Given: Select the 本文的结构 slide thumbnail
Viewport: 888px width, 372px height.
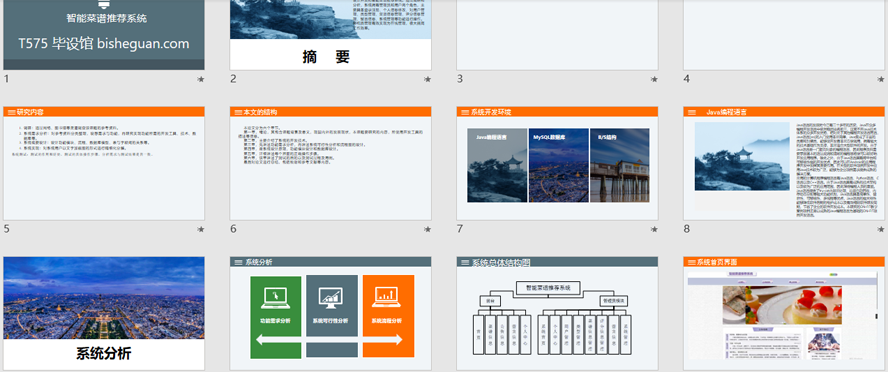Looking at the screenshot, I should [331, 164].
